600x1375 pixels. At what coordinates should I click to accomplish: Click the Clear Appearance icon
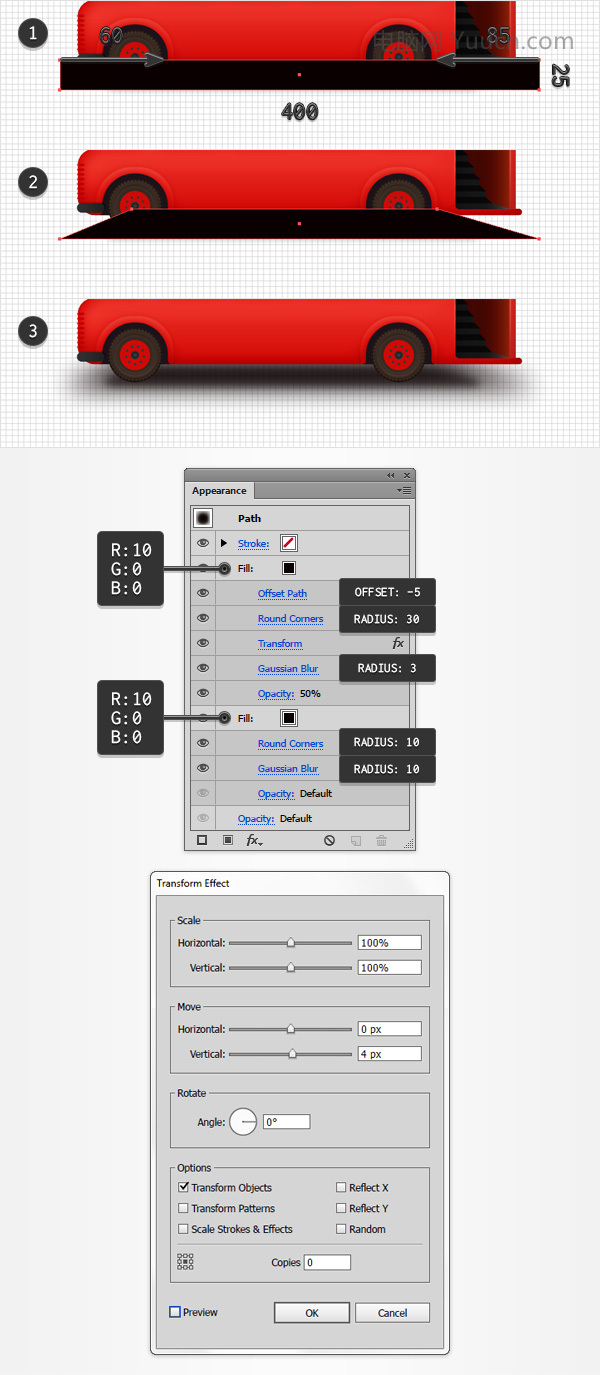329,841
